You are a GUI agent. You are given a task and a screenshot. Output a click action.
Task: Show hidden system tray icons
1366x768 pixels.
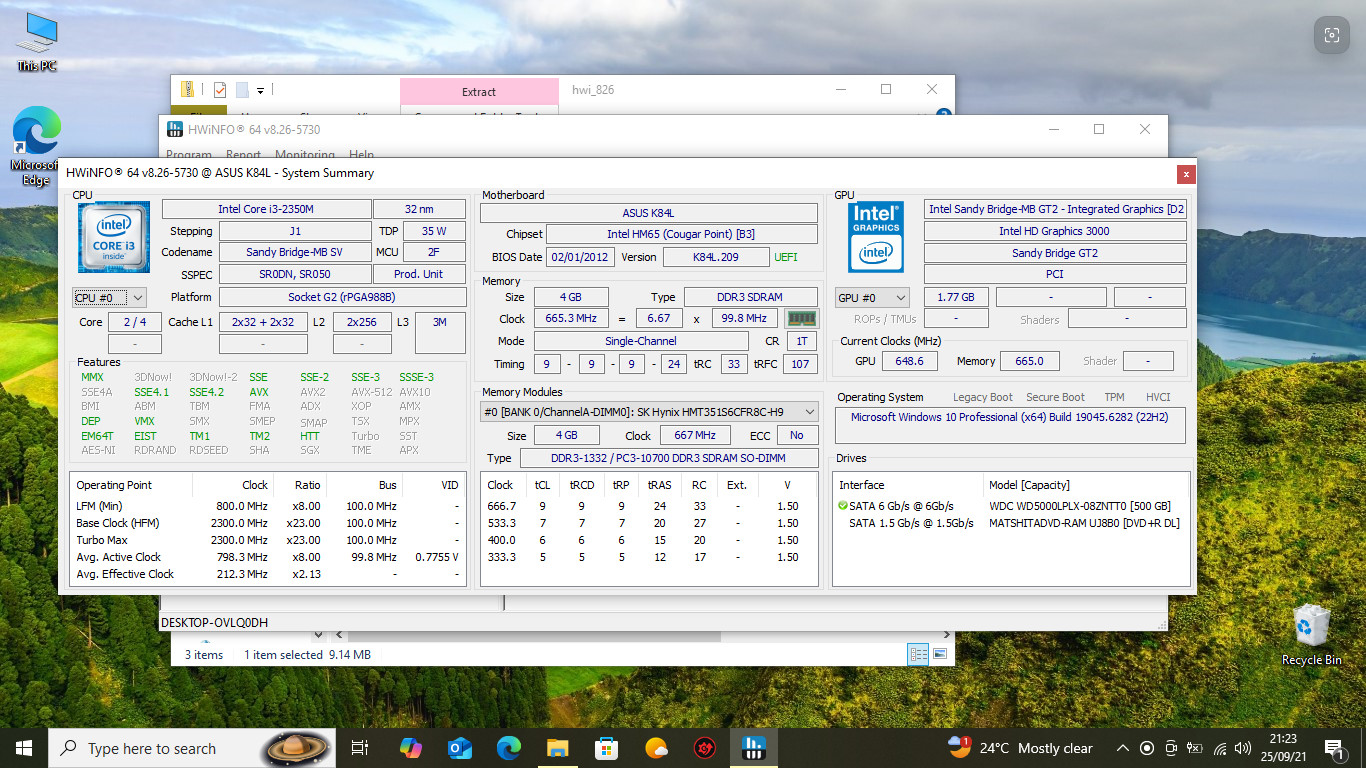[1122, 748]
